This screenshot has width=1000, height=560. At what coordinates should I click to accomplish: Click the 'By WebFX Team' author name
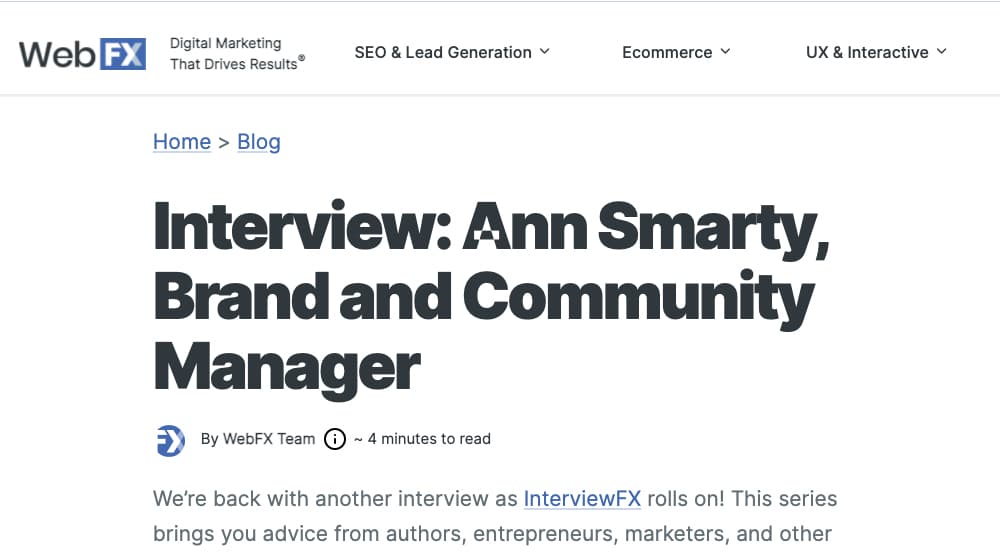coord(258,439)
